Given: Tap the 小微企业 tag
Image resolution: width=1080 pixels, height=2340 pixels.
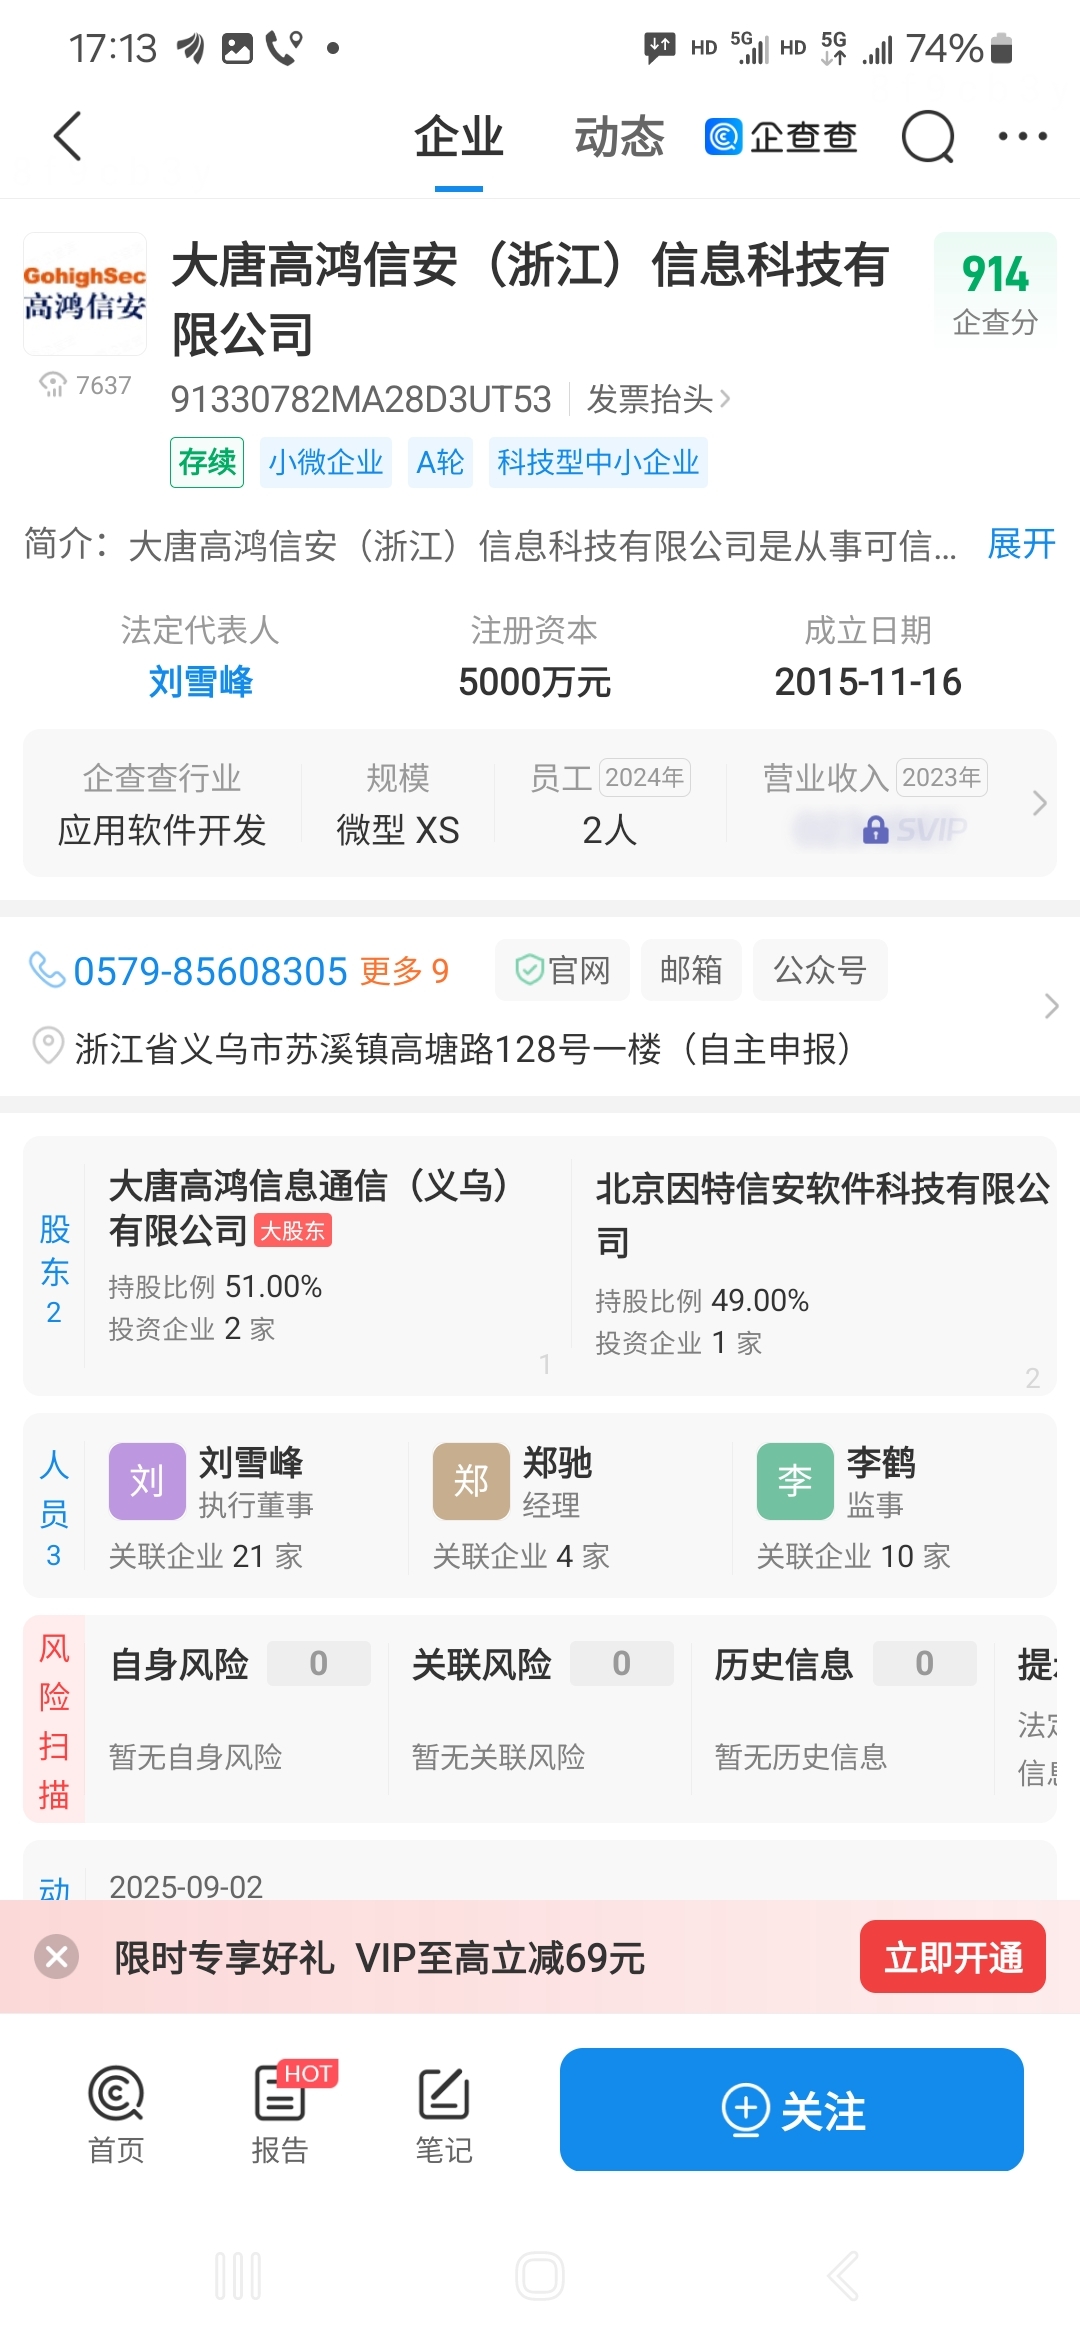Looking at the screenshot, I should pos(326,462).
